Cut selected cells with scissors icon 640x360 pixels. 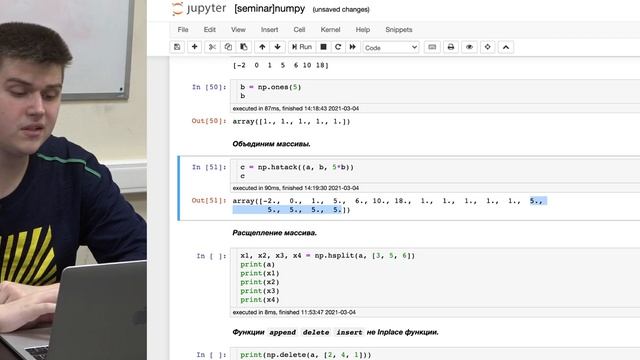[x=212, y=47]
